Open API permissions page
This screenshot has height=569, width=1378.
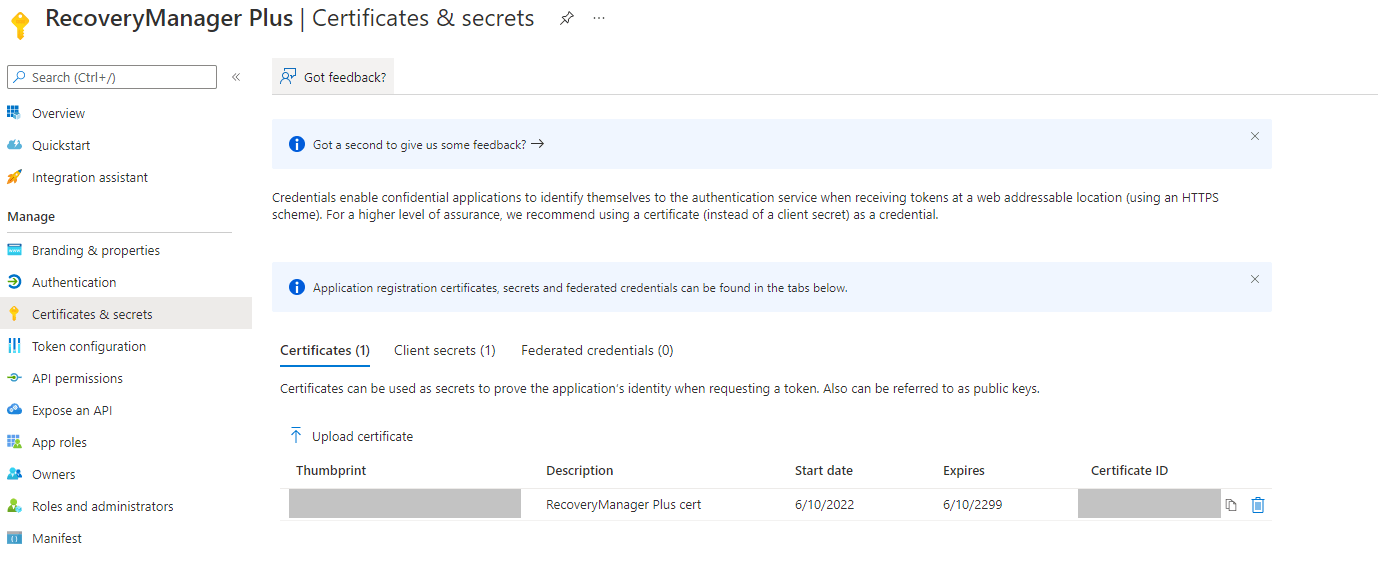(77, 378)
